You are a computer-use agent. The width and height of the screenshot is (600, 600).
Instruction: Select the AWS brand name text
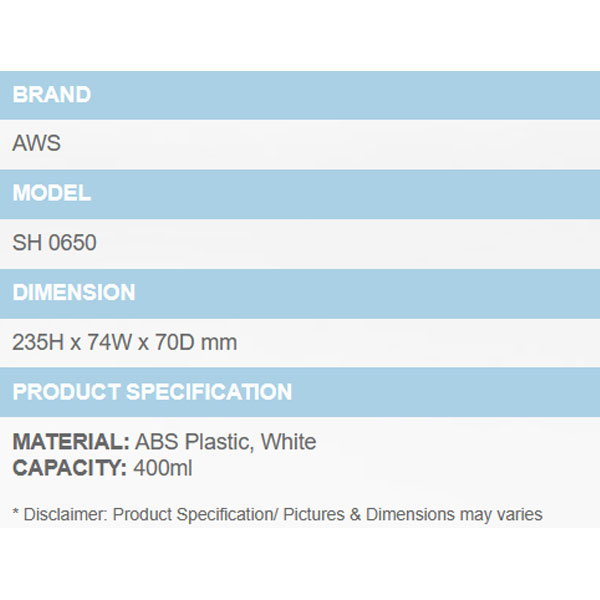click(37, 143)
